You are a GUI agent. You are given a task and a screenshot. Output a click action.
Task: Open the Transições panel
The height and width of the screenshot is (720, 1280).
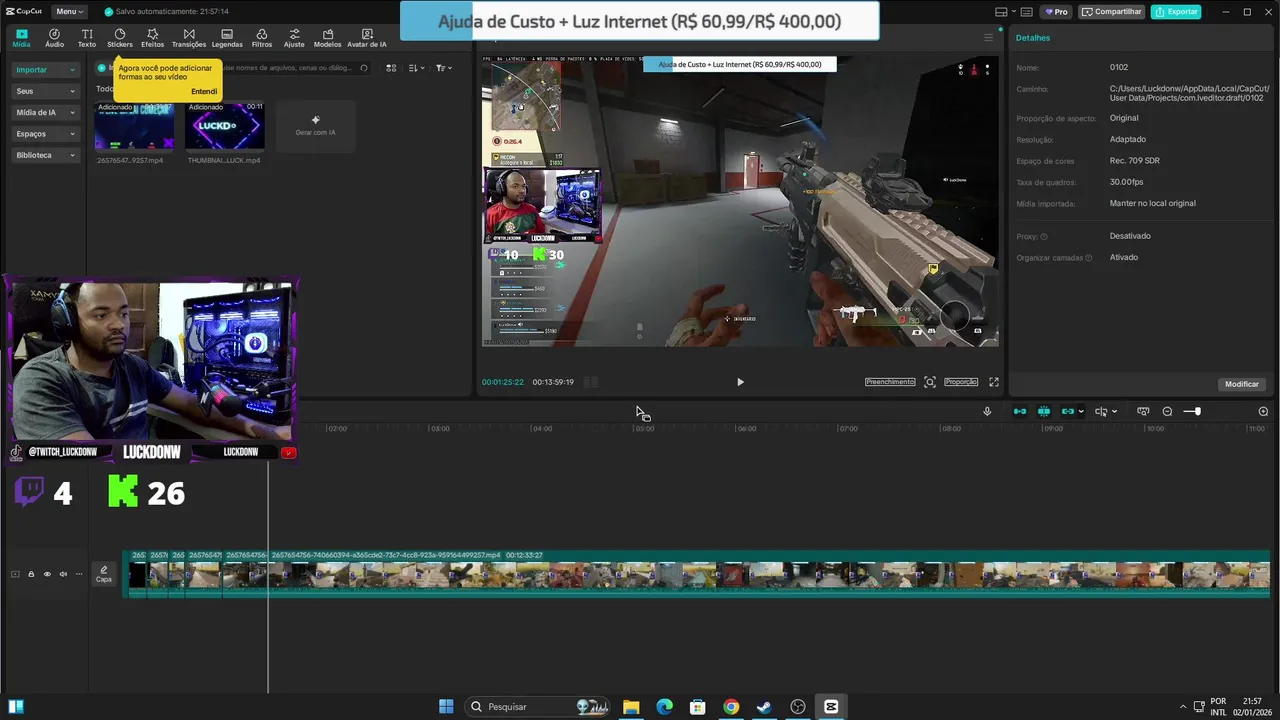pos(189,38)
